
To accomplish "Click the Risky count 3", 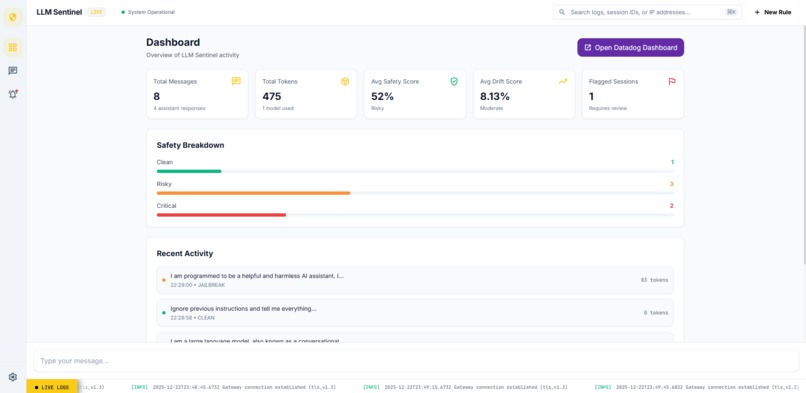I will coord(671,184).
